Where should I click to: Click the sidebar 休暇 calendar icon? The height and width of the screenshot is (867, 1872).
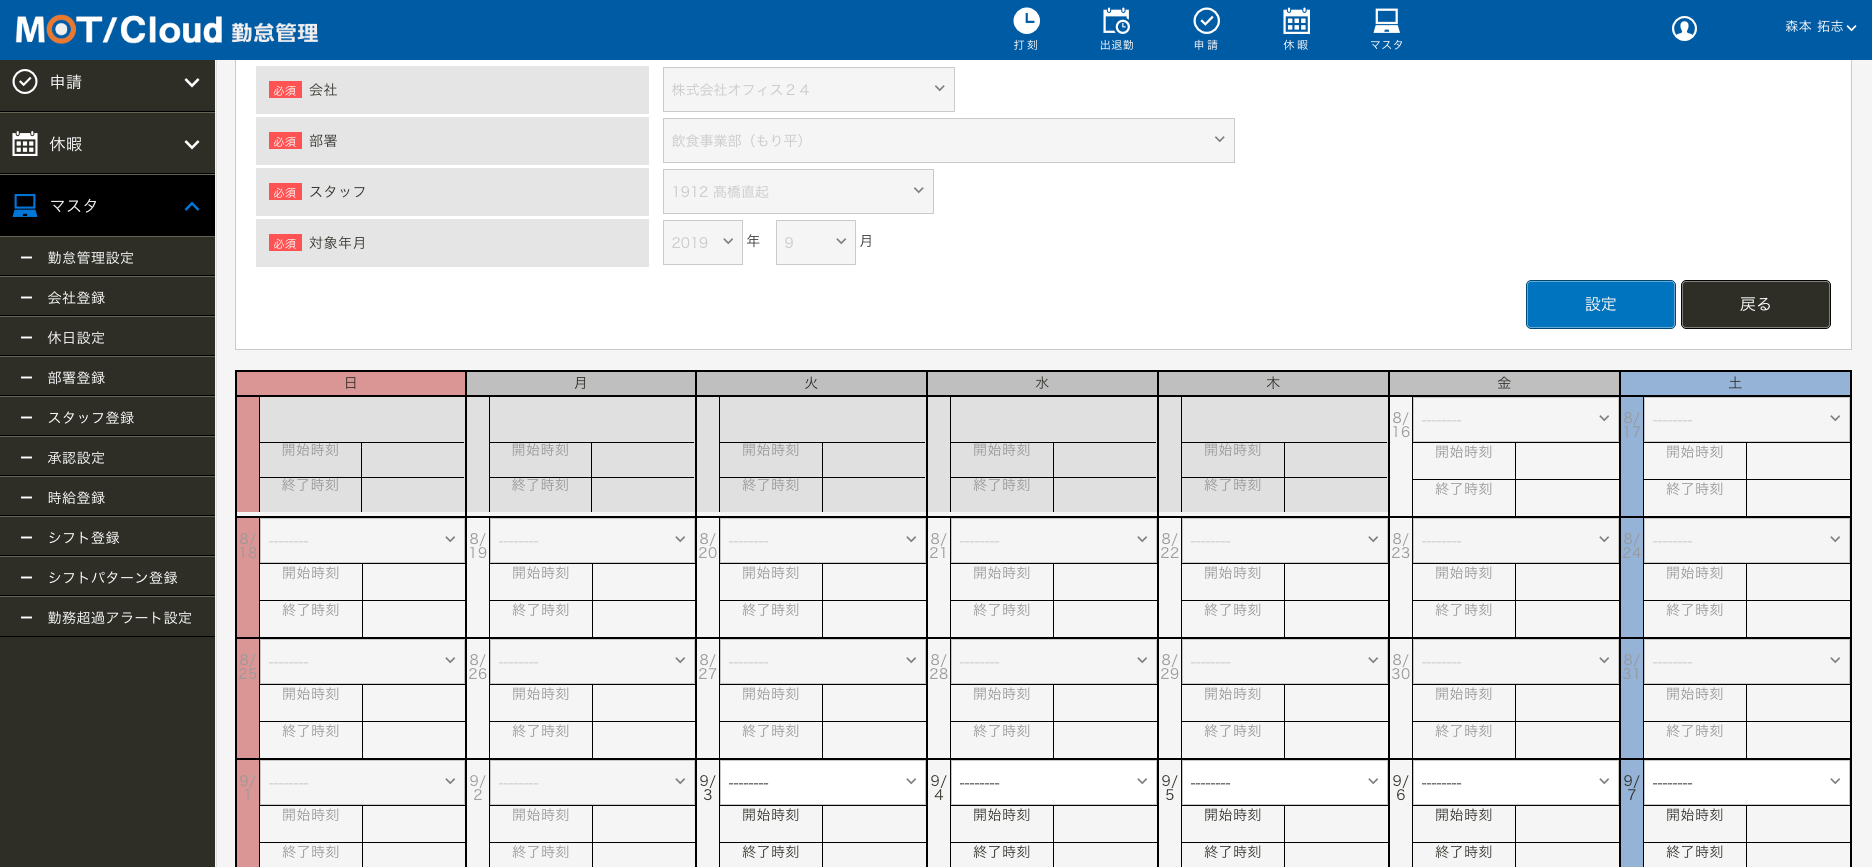pyautogui.click(x=25, y=144)
